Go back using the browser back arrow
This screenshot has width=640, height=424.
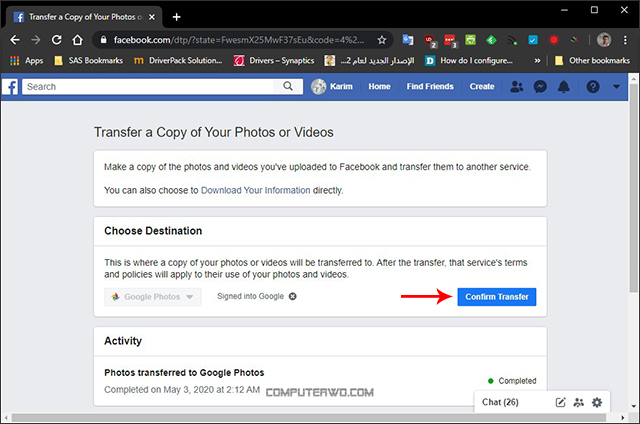(15, 40)
